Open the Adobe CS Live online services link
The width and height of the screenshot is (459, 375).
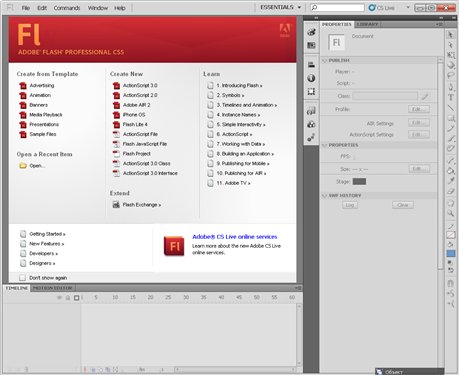coord(235,237)
